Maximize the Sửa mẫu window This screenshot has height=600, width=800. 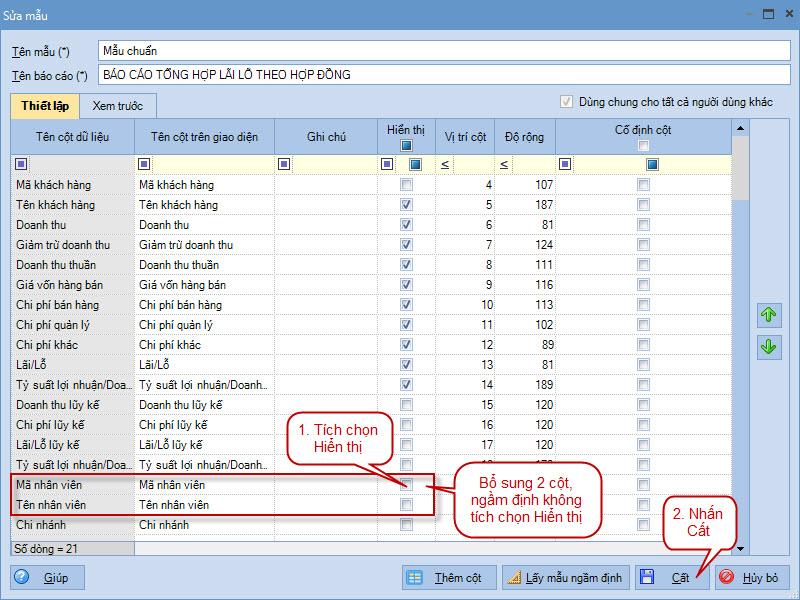[x=768, y=14]
